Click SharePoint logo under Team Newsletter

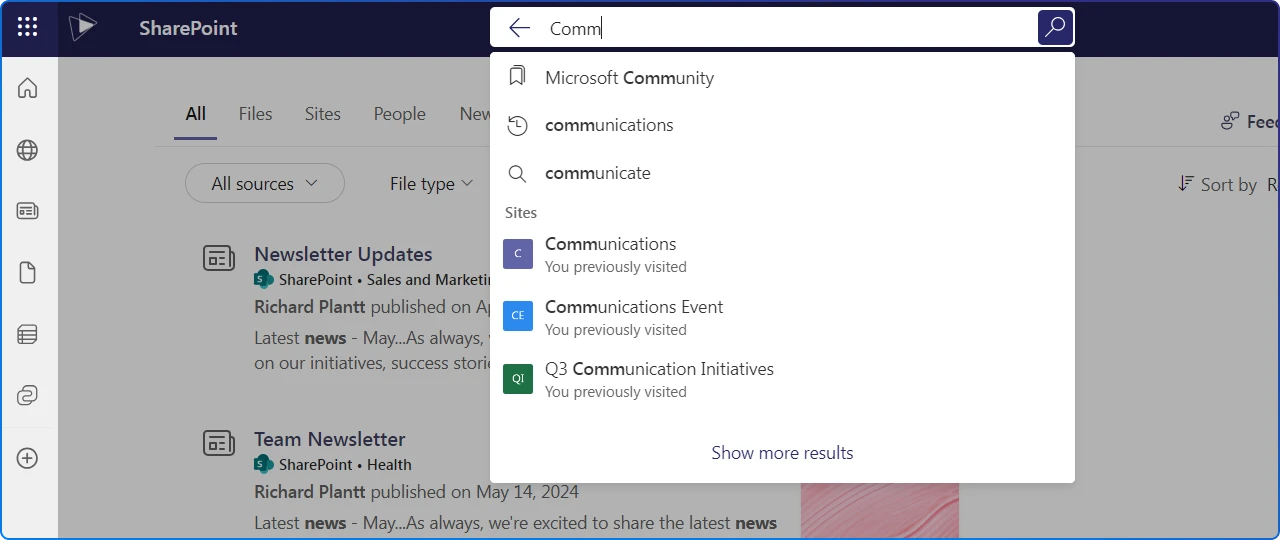tap(264, 464)
